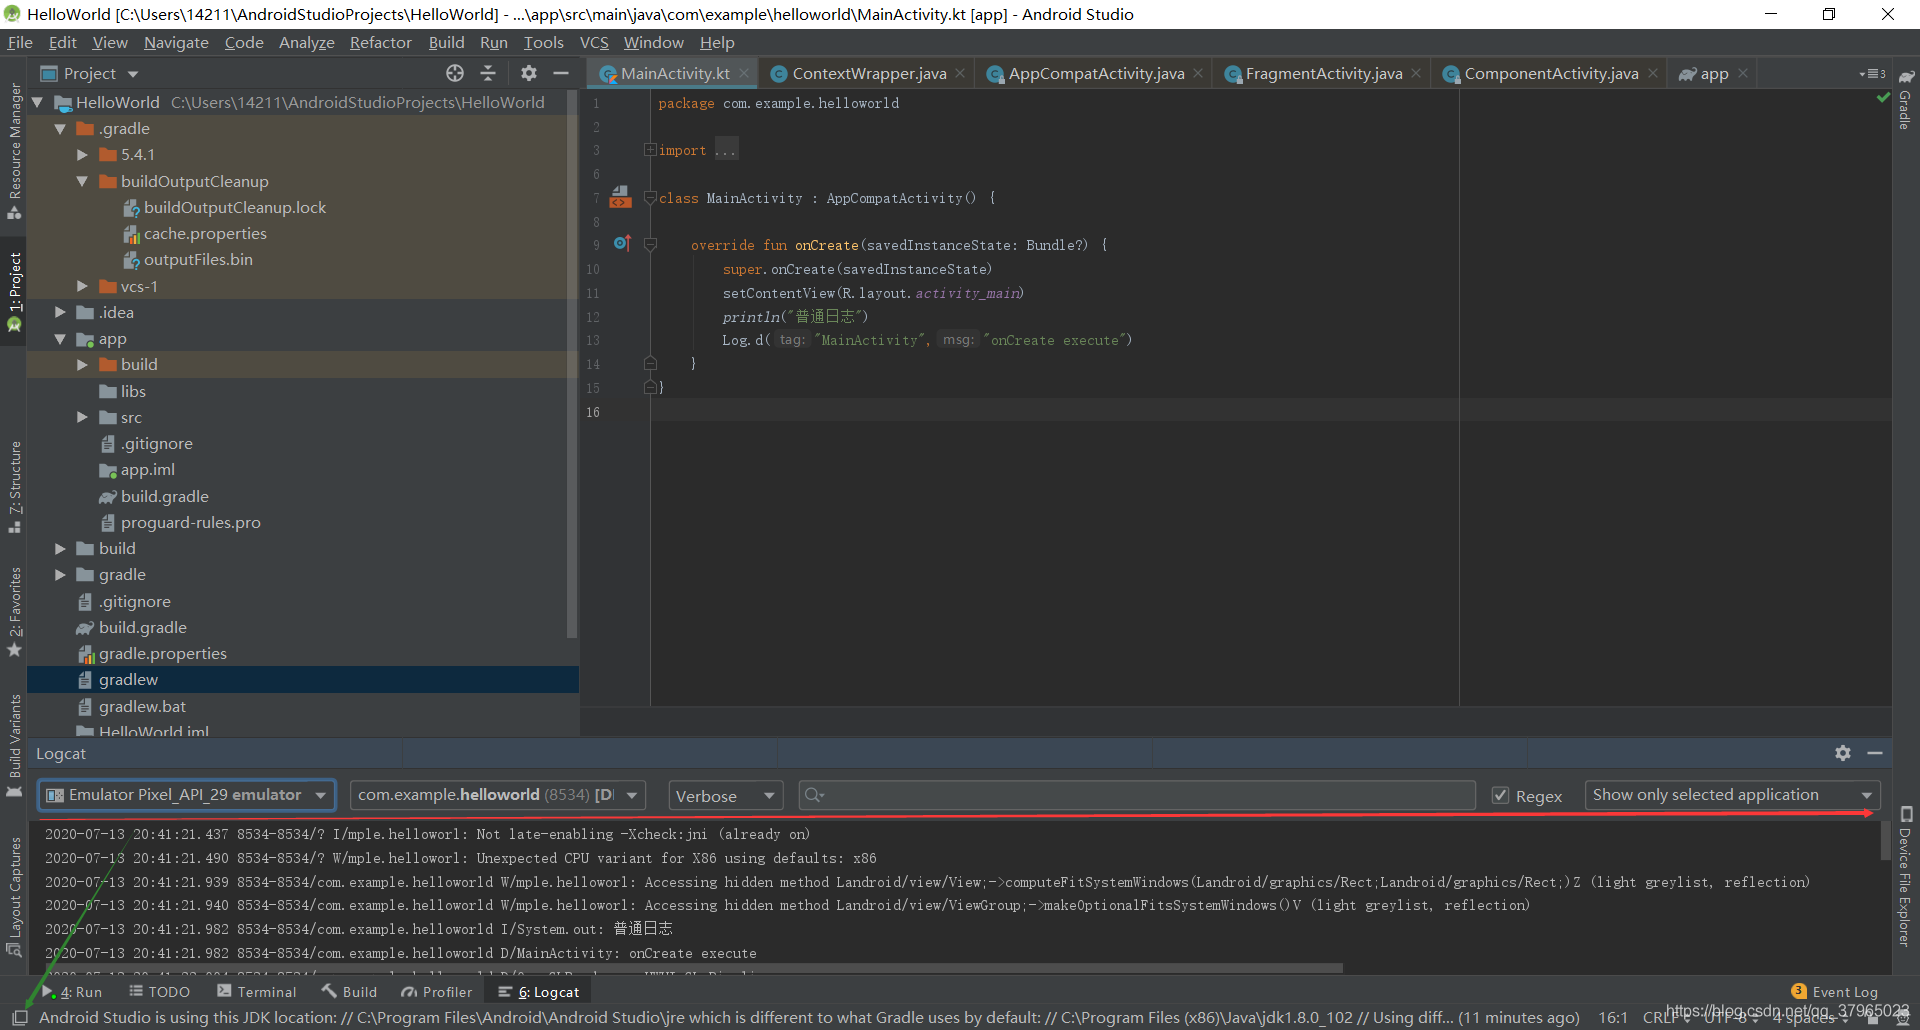1920x1030 pixels.
Task: Close the MainActivity.kt tab
Action: click(744, 73)
